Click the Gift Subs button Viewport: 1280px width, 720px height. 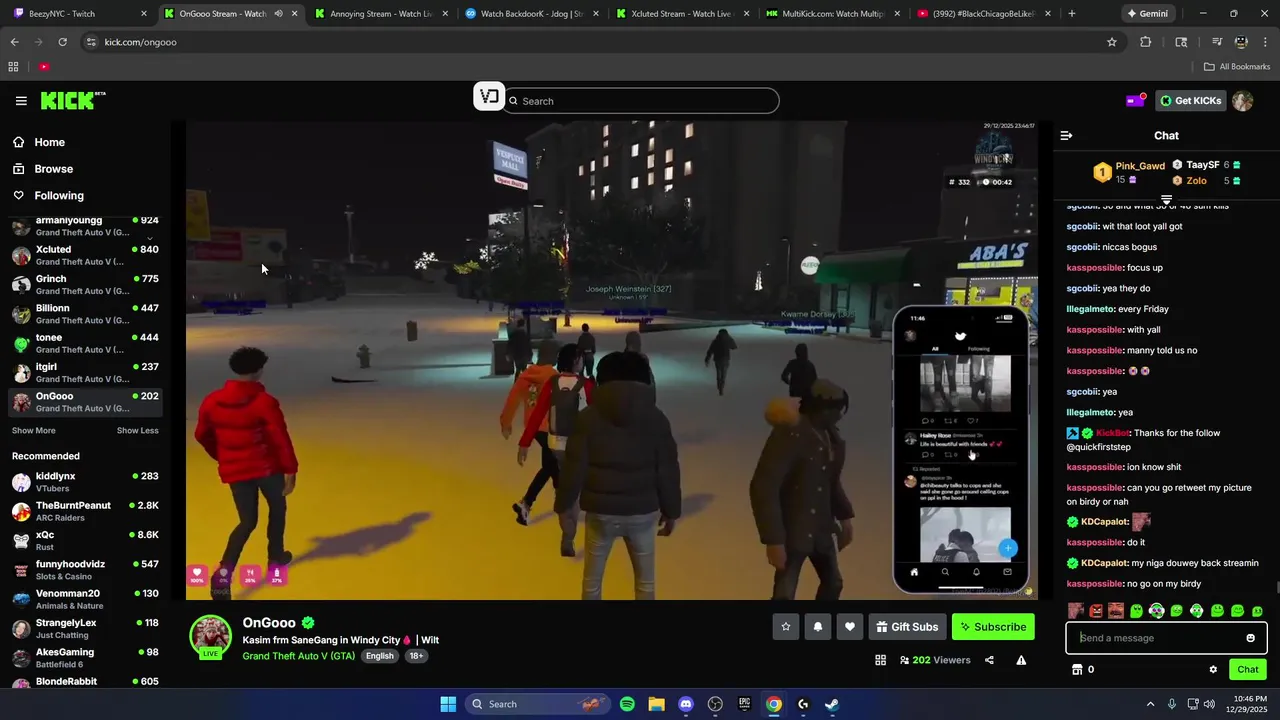tap(907, 627)
